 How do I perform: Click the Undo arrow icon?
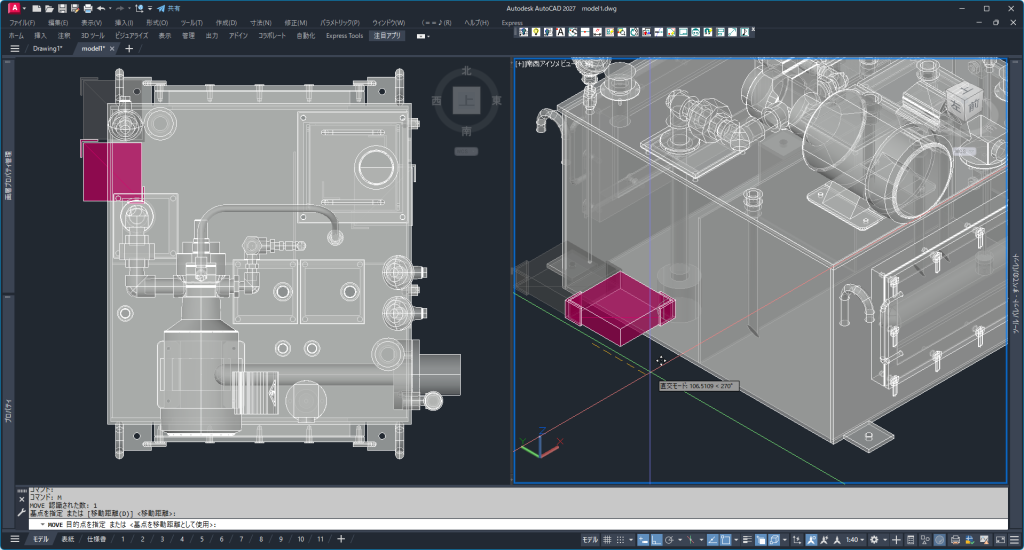pyautogui.click(x=101, y=8)
